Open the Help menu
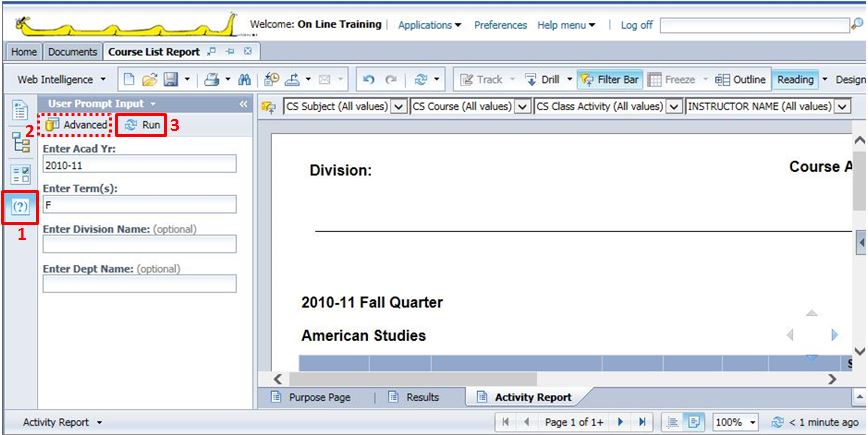Viewport: 868px width, 435px height. [x=566, y=25]
